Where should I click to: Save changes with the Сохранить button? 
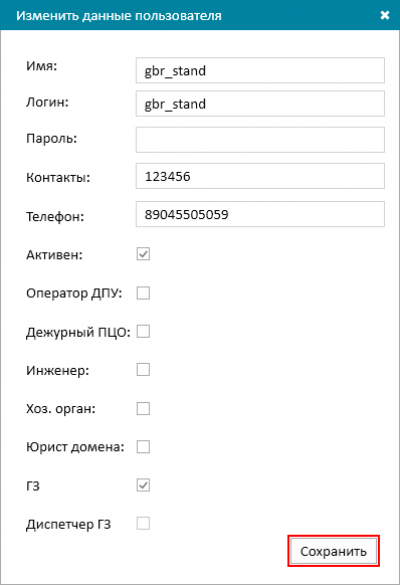334,551
